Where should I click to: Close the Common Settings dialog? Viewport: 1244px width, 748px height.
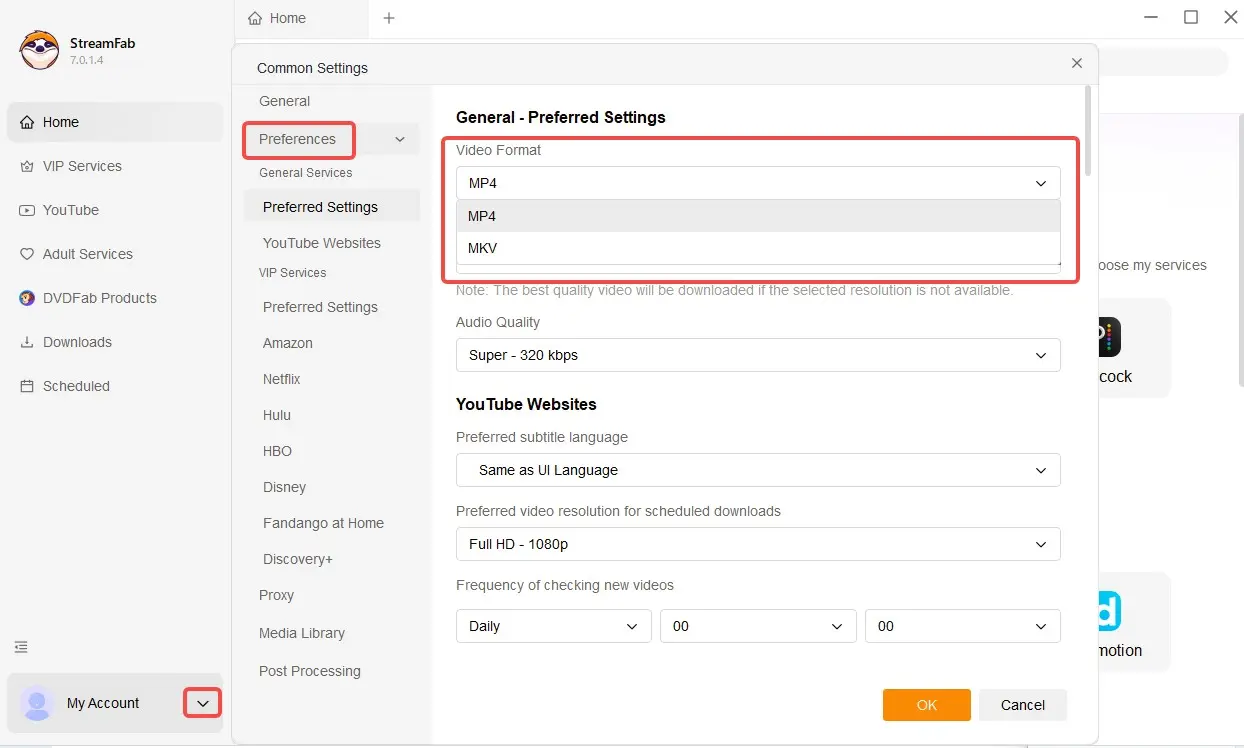pos(1076,62)
